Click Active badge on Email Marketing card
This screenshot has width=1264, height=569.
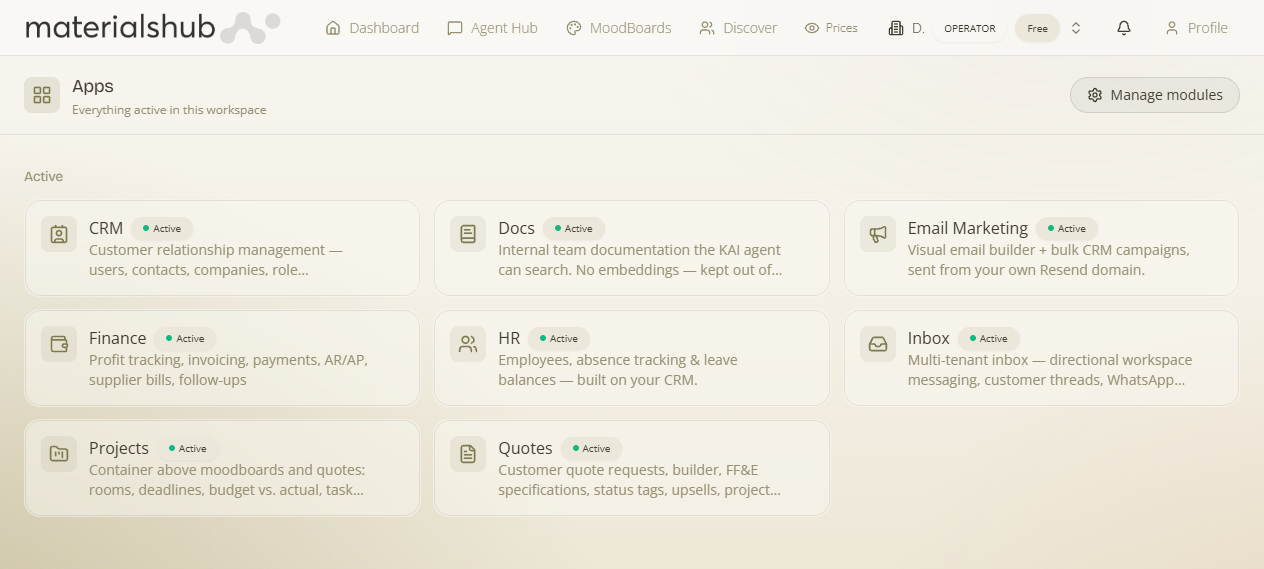click(1067, 229)
